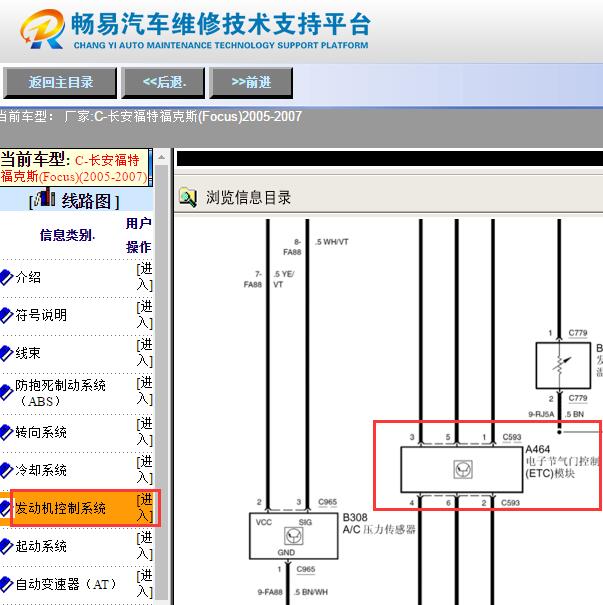Click the 浏览信息目录 heading text

coord(248,198)
